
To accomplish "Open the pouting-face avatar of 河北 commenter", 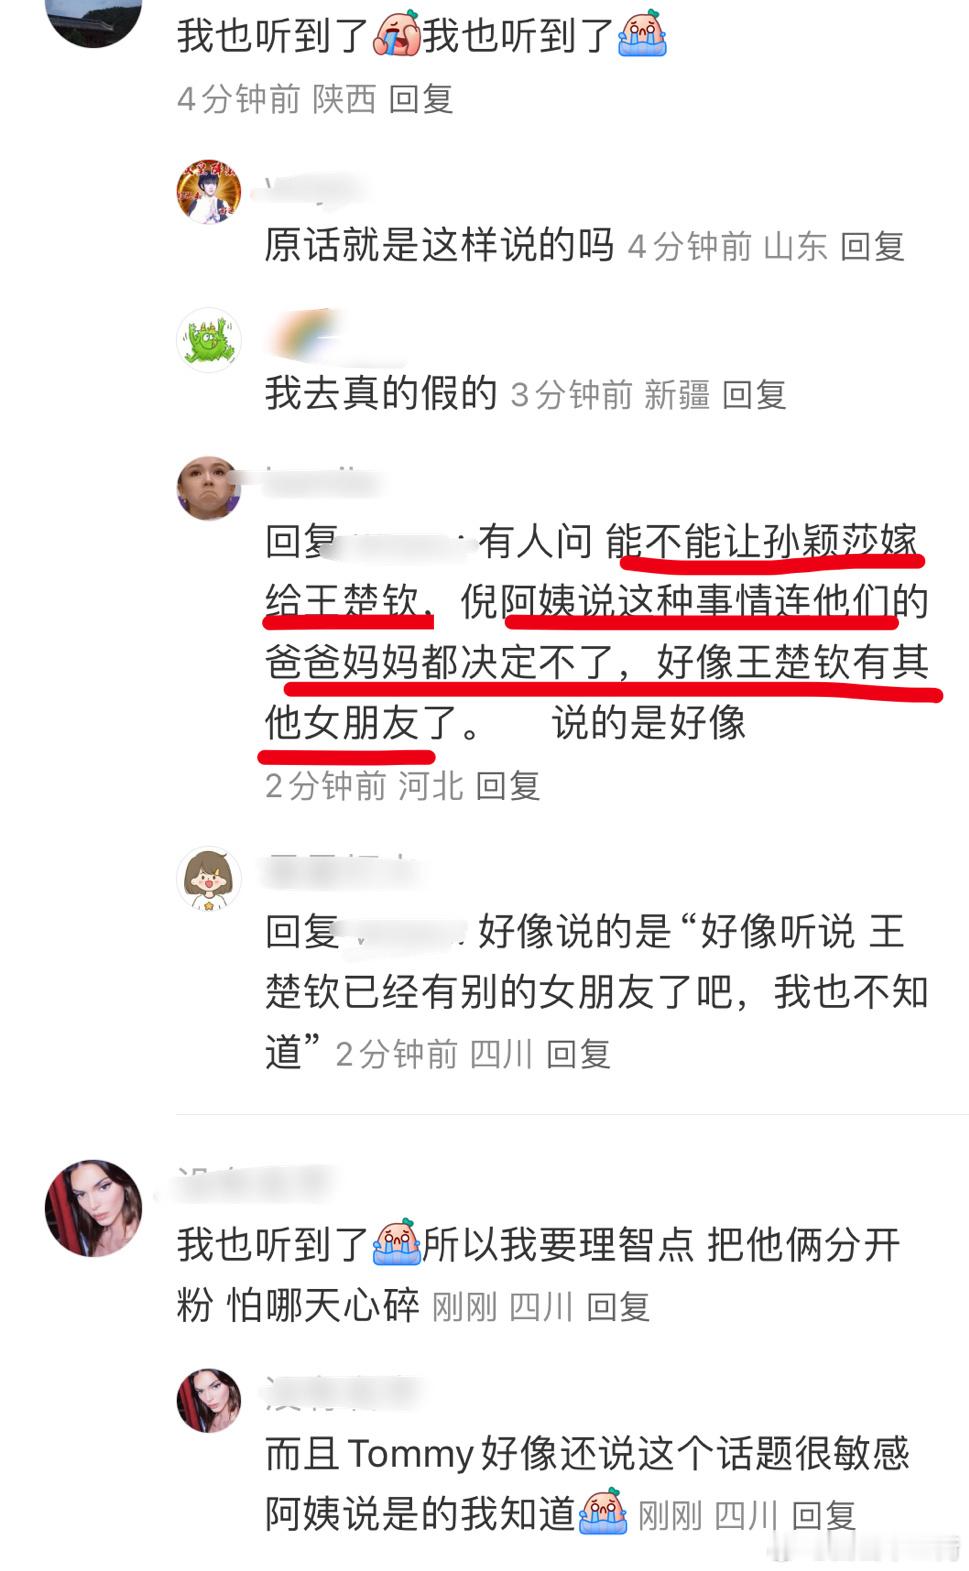I will [209, 488].
